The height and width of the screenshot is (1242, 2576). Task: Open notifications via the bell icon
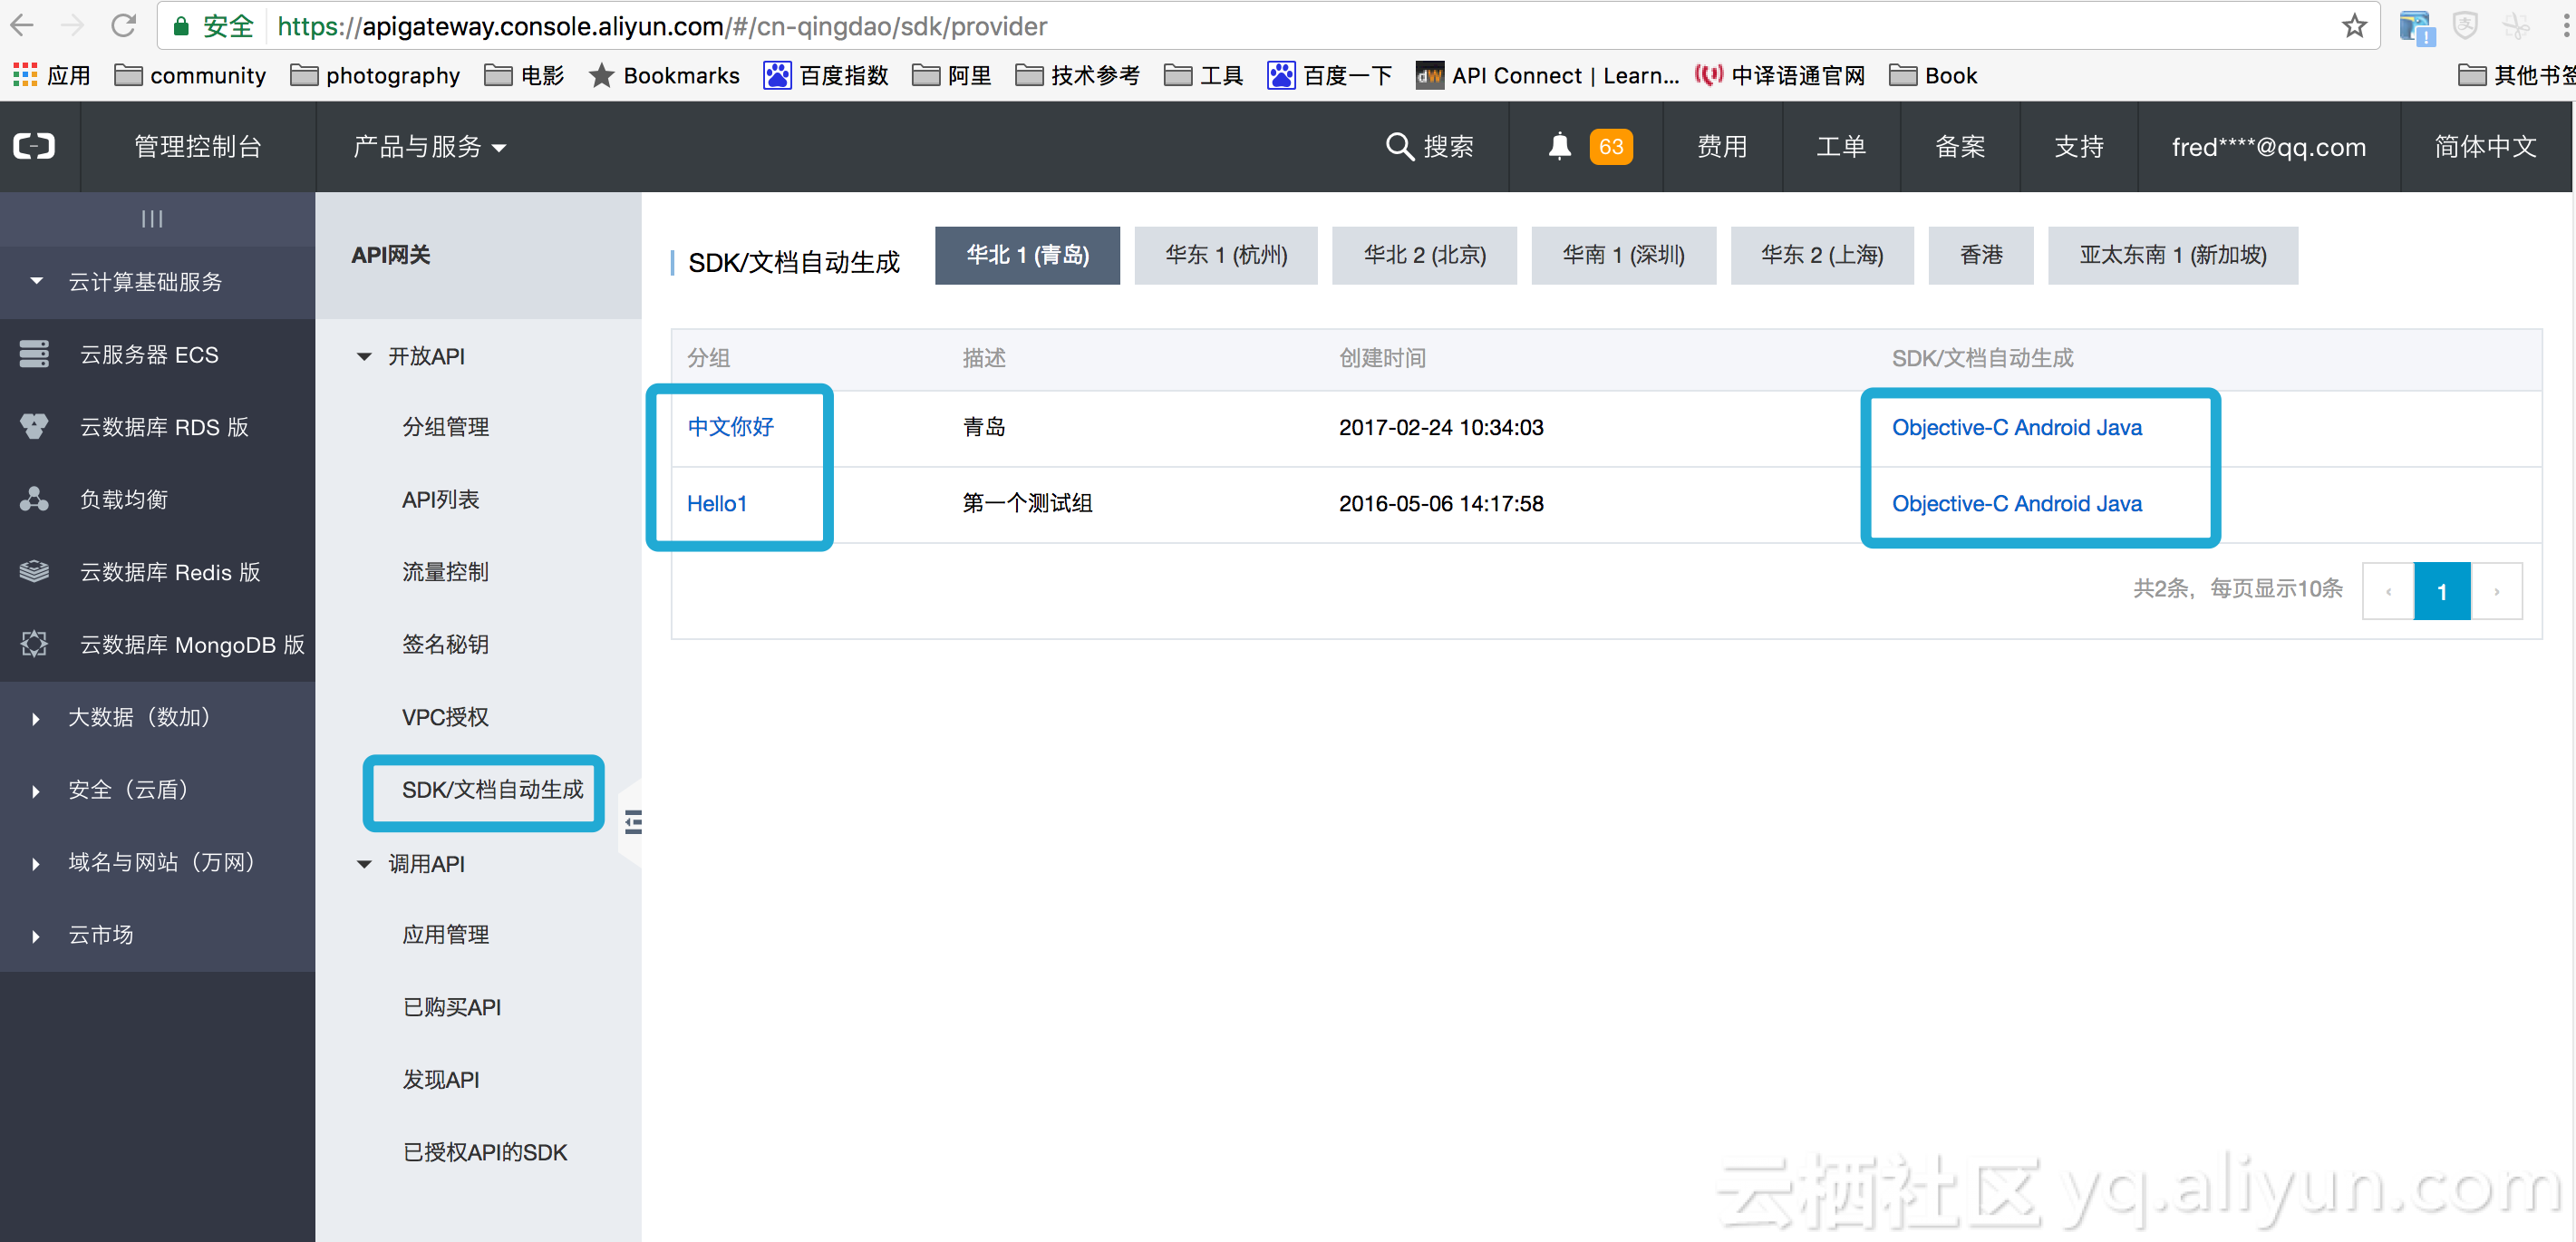pos(1559,147)
